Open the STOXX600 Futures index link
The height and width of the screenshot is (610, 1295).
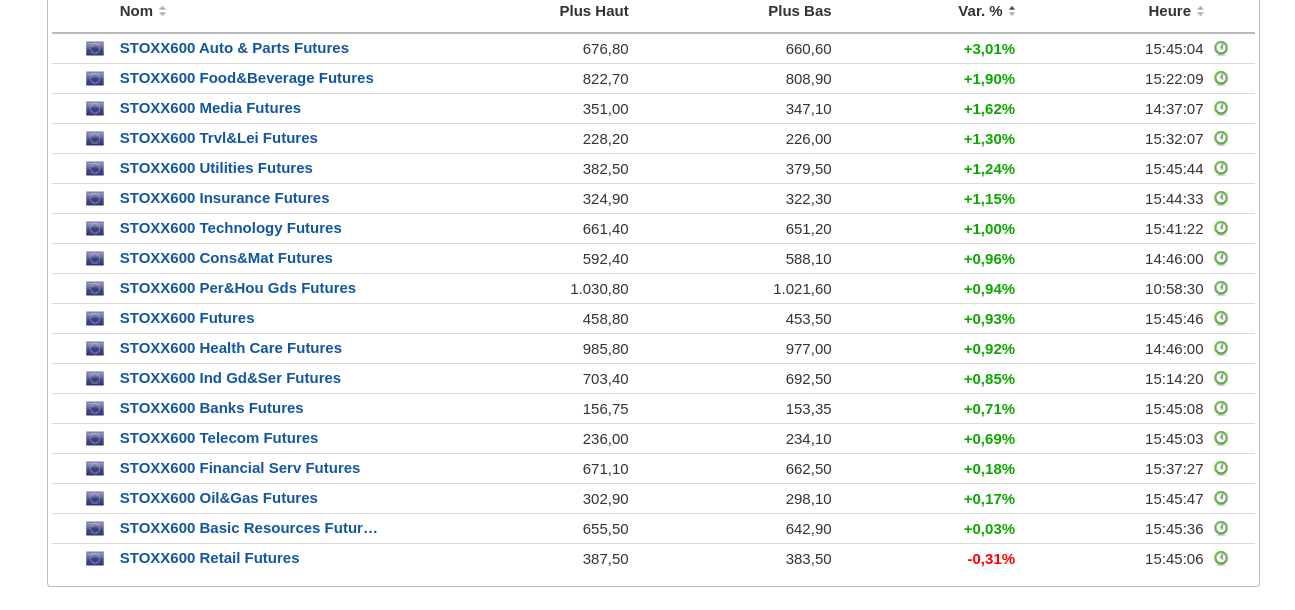187,318
